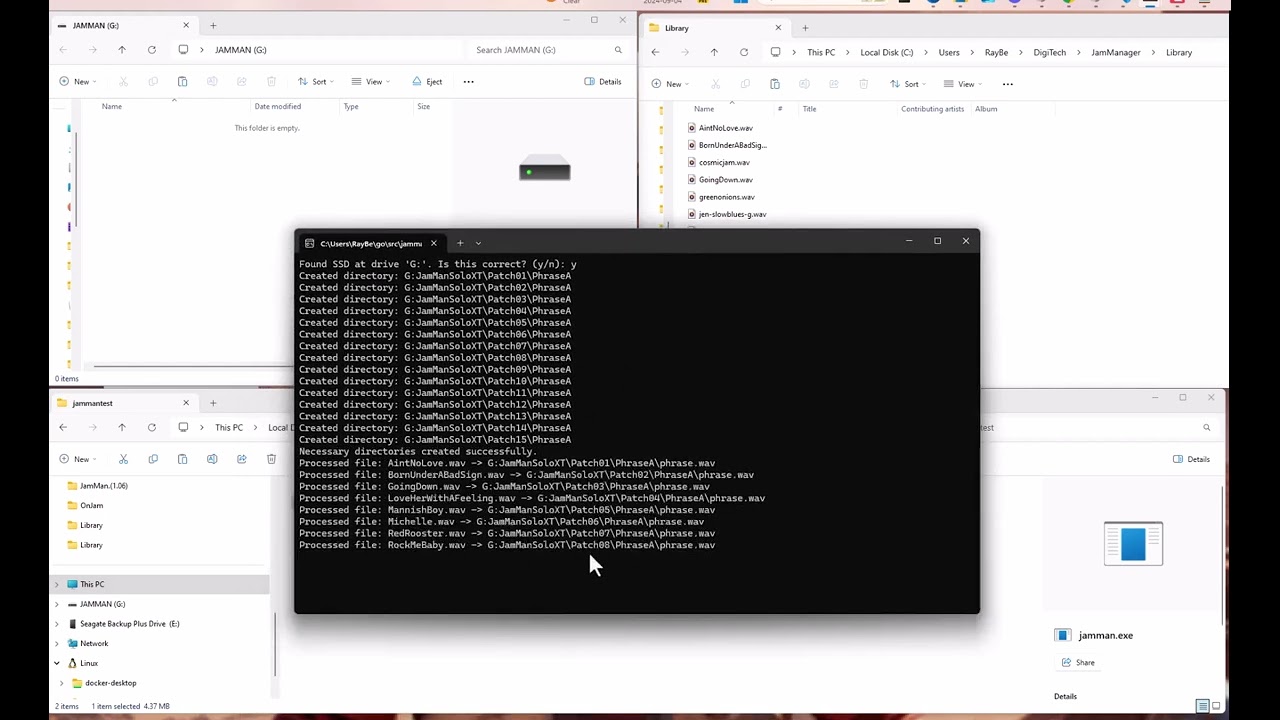Open the Sort dropdown in the Library window
This screenshot has width=1280, height=720.
pyautogui.click(x=907, y=84)
